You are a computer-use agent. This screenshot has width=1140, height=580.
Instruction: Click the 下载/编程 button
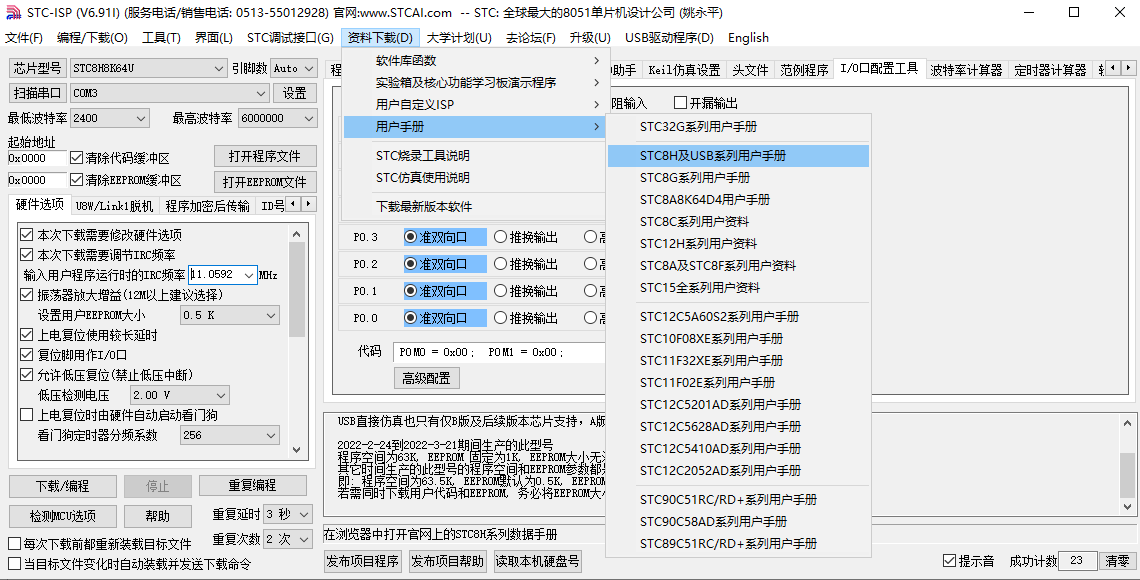click(63, 486)
